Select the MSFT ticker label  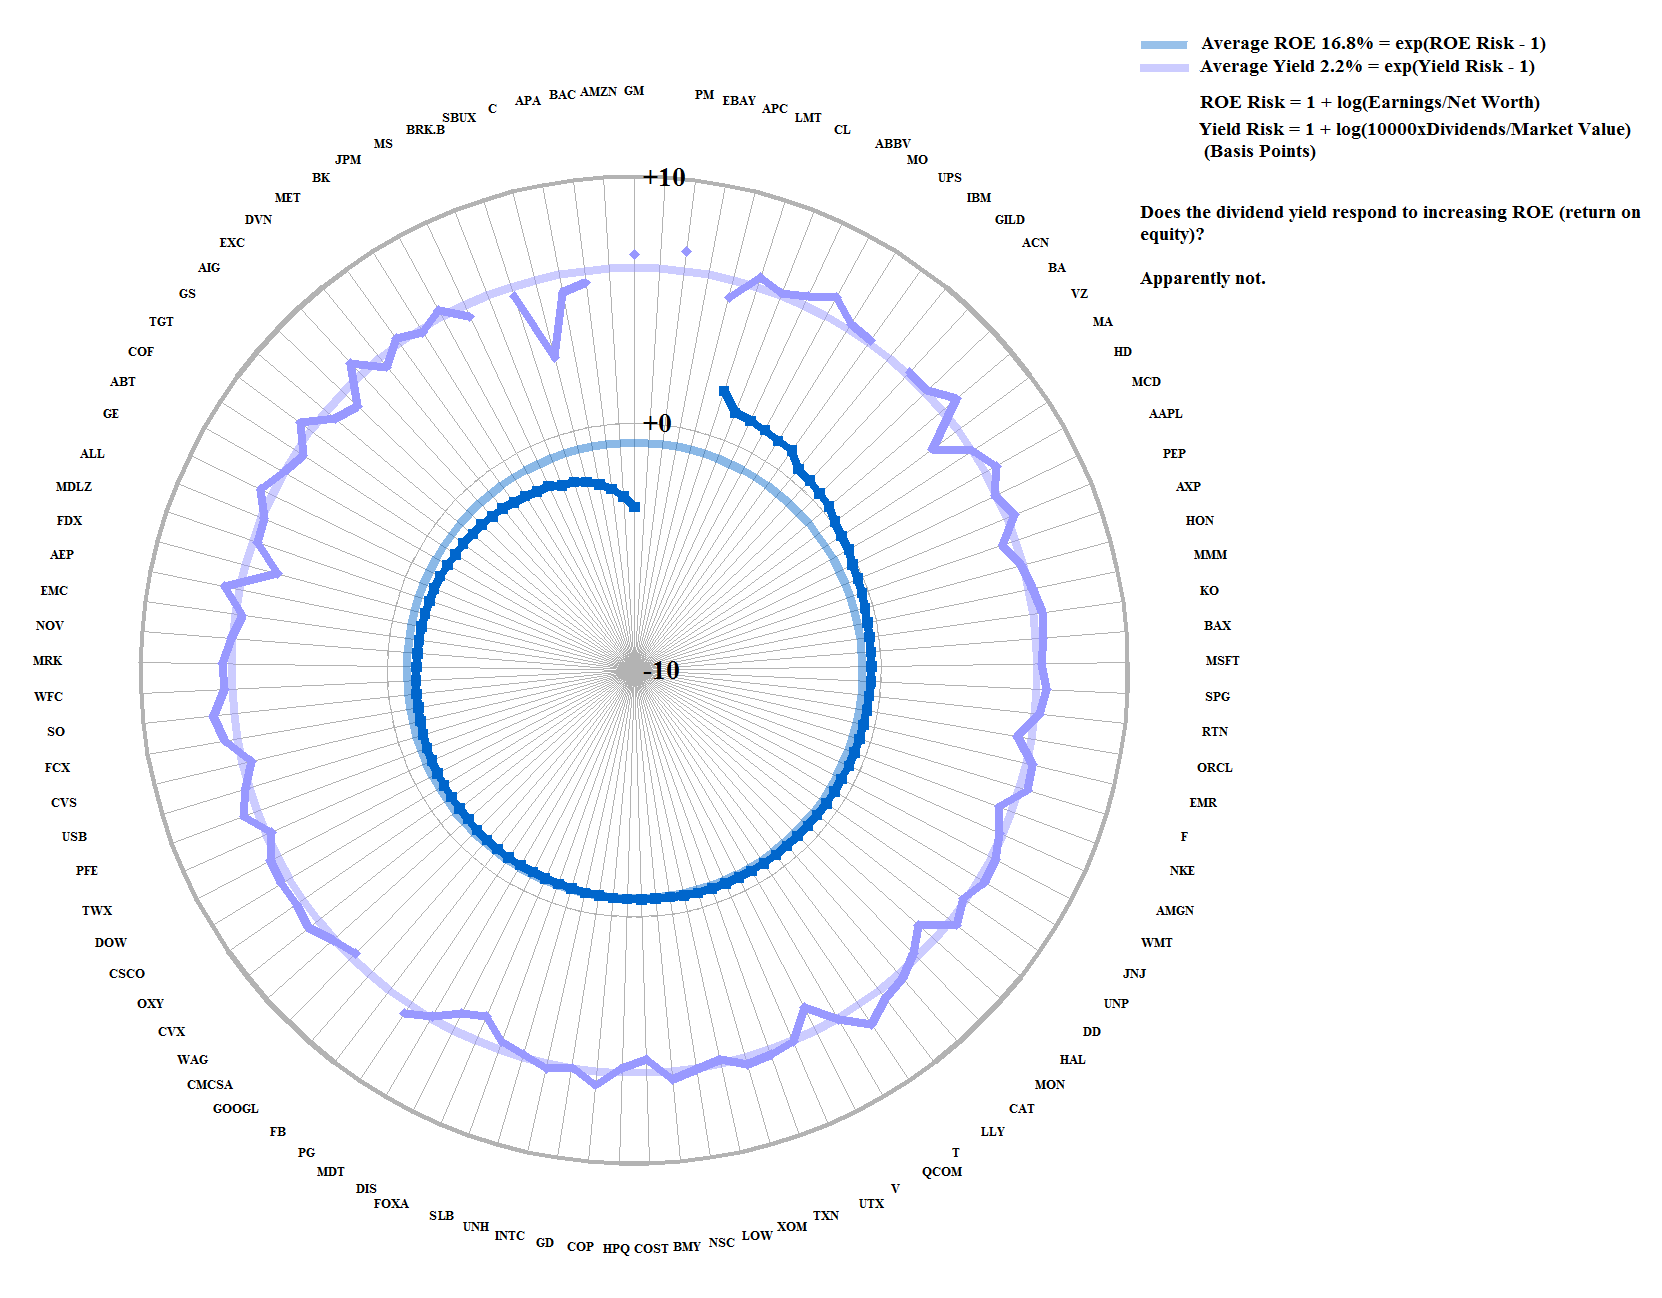(x=1222, y=661)
